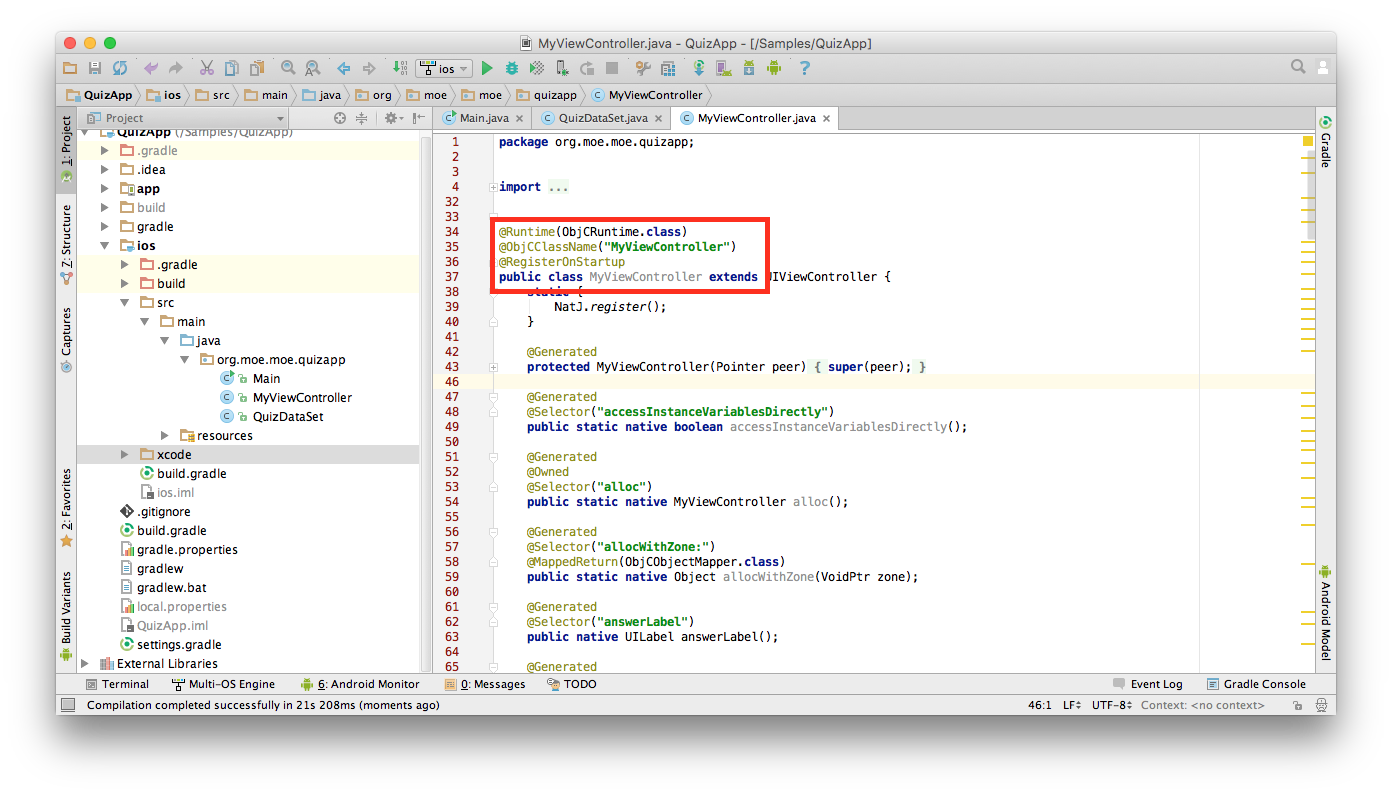Screen dimensions: 1392x795
Task: Click the Android Device Monitor icon
Action: (x=774, y=68)
